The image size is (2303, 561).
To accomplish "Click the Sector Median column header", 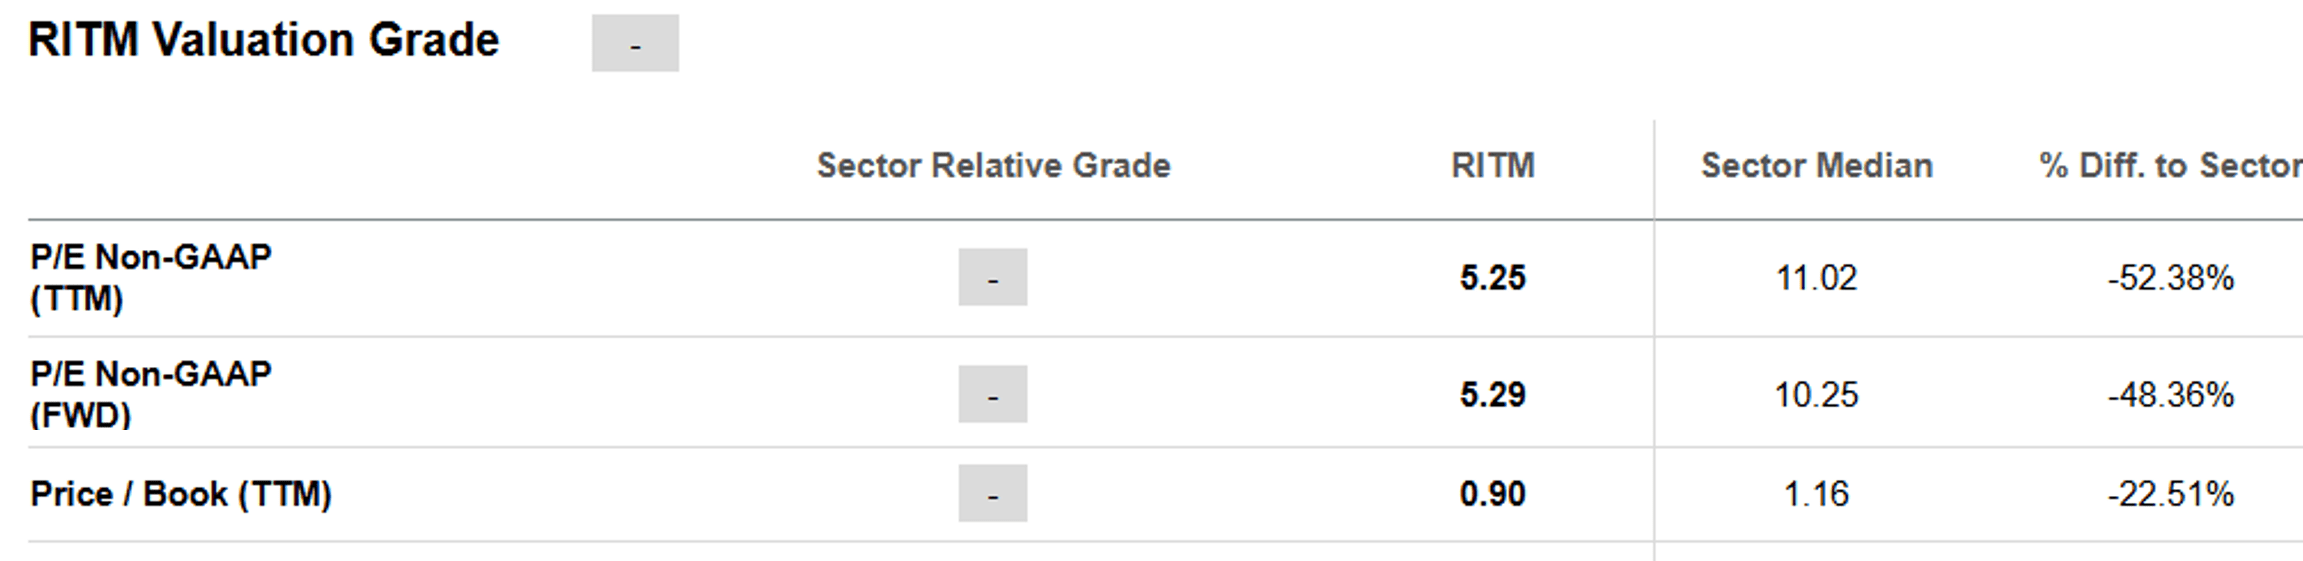I will click(1816, 165).
